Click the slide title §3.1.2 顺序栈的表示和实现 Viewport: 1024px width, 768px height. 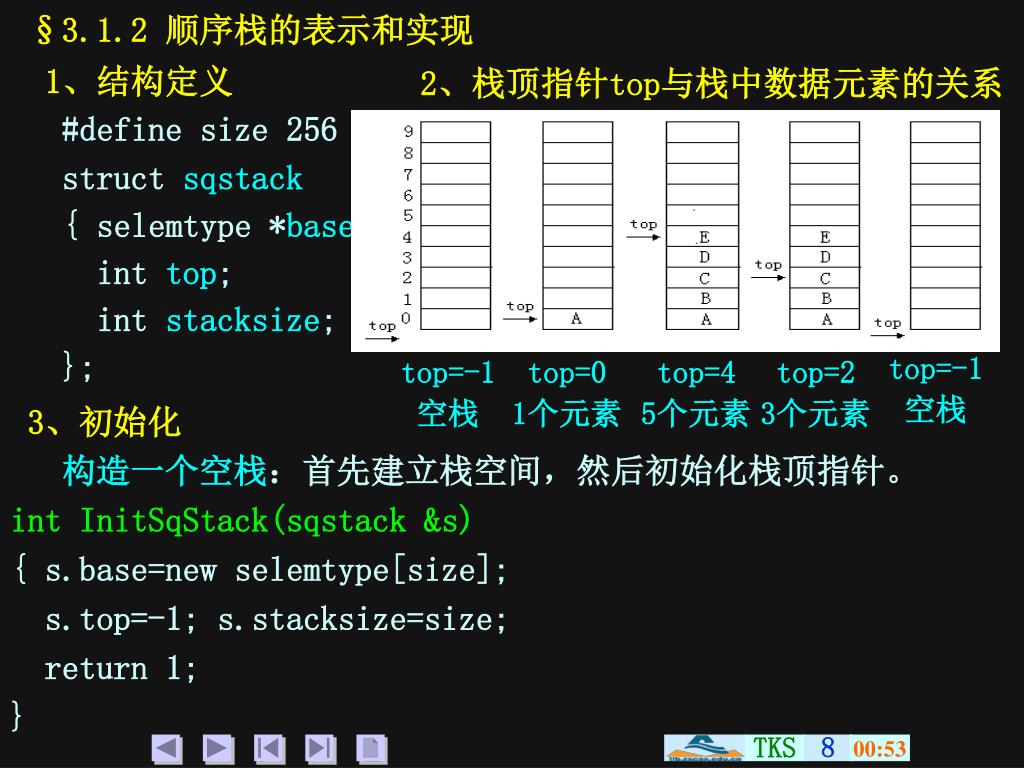pyautogui.click(x=254, y=31)
